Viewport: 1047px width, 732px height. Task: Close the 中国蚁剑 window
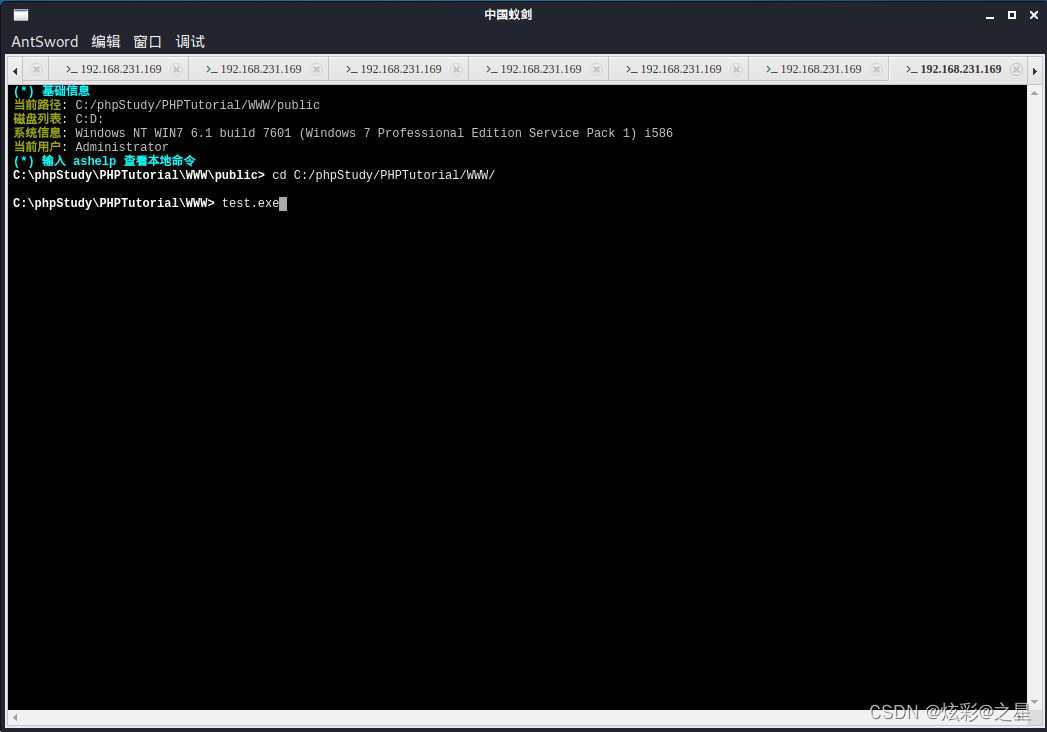(x=1034, y=15)
